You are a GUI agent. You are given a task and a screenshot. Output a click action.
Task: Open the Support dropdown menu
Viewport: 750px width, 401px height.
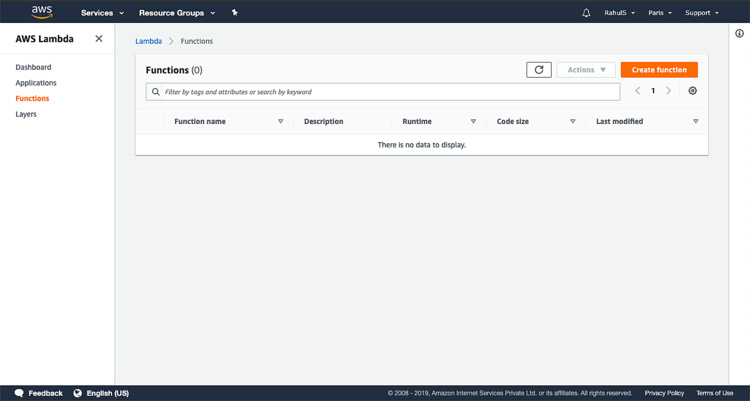click(x=701, y=13)
